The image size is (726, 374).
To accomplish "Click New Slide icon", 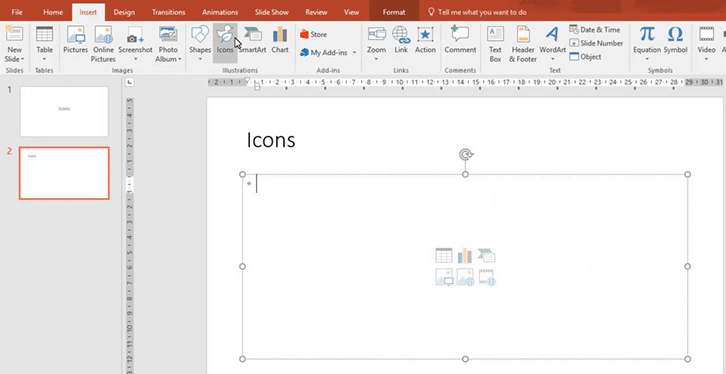I will point(14,35).
